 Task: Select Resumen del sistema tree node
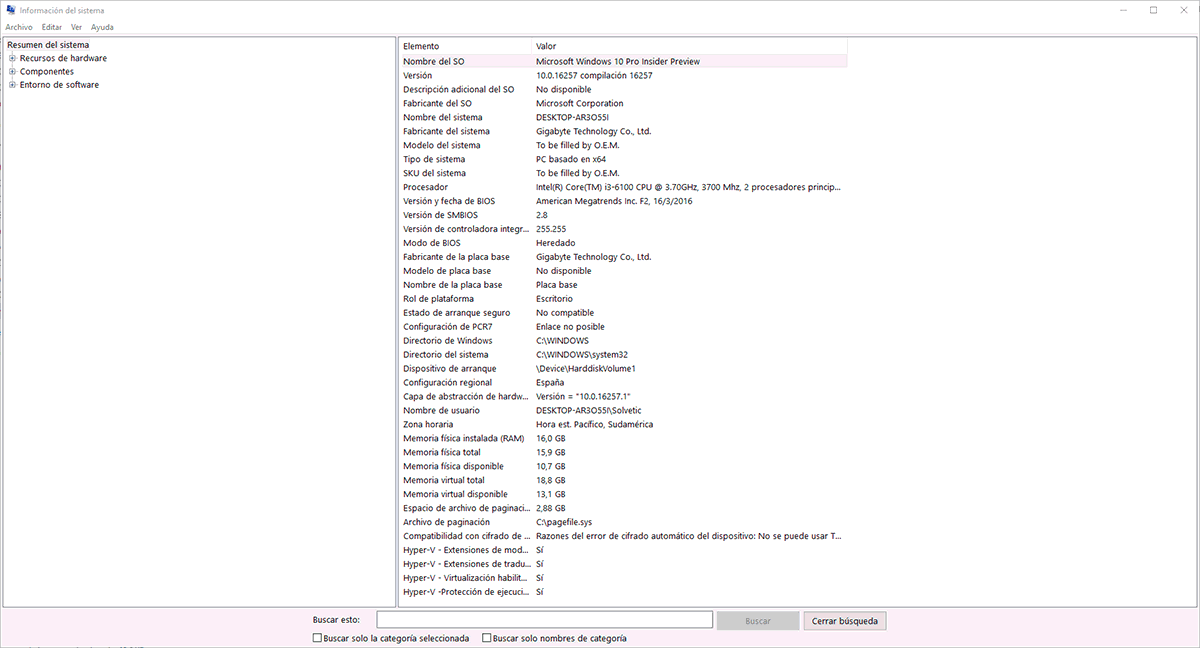(48, 45)
